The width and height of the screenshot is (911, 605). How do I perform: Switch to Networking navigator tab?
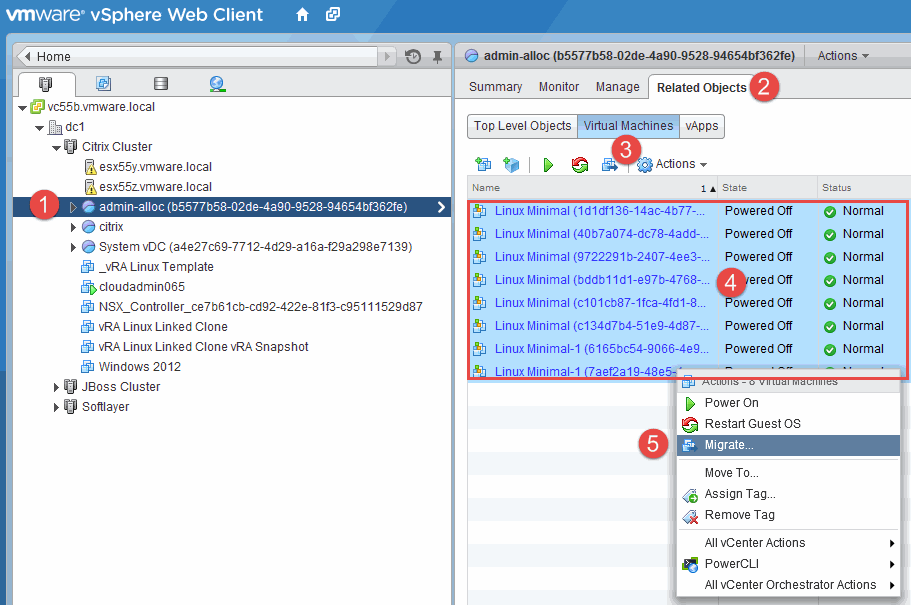point(218,84)
